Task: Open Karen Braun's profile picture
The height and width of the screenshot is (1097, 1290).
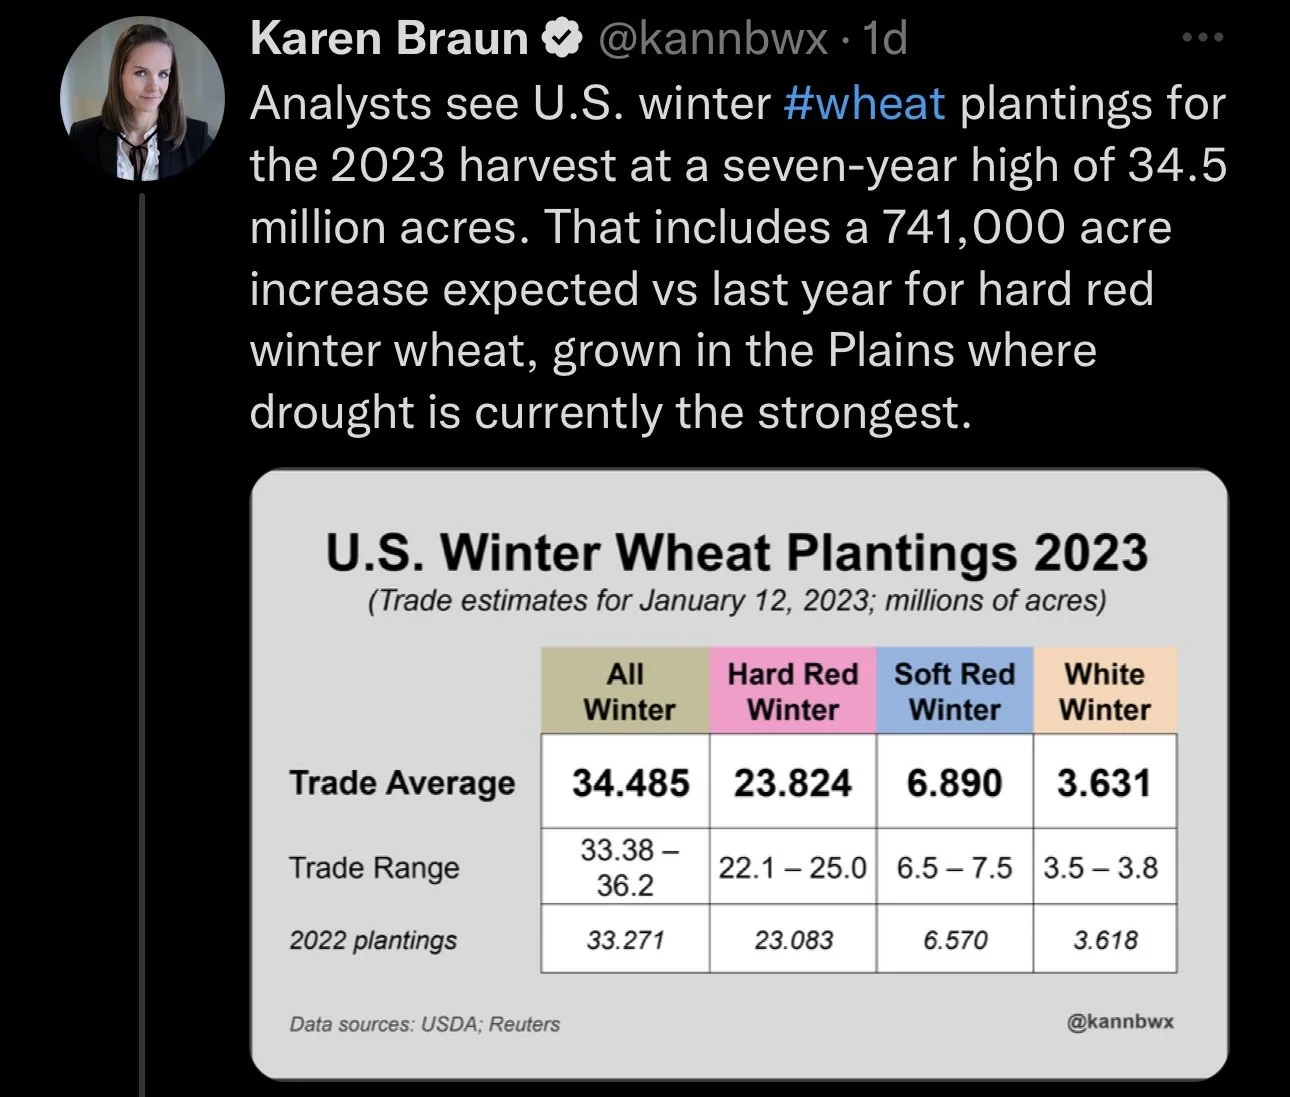Action: (142, 98)
